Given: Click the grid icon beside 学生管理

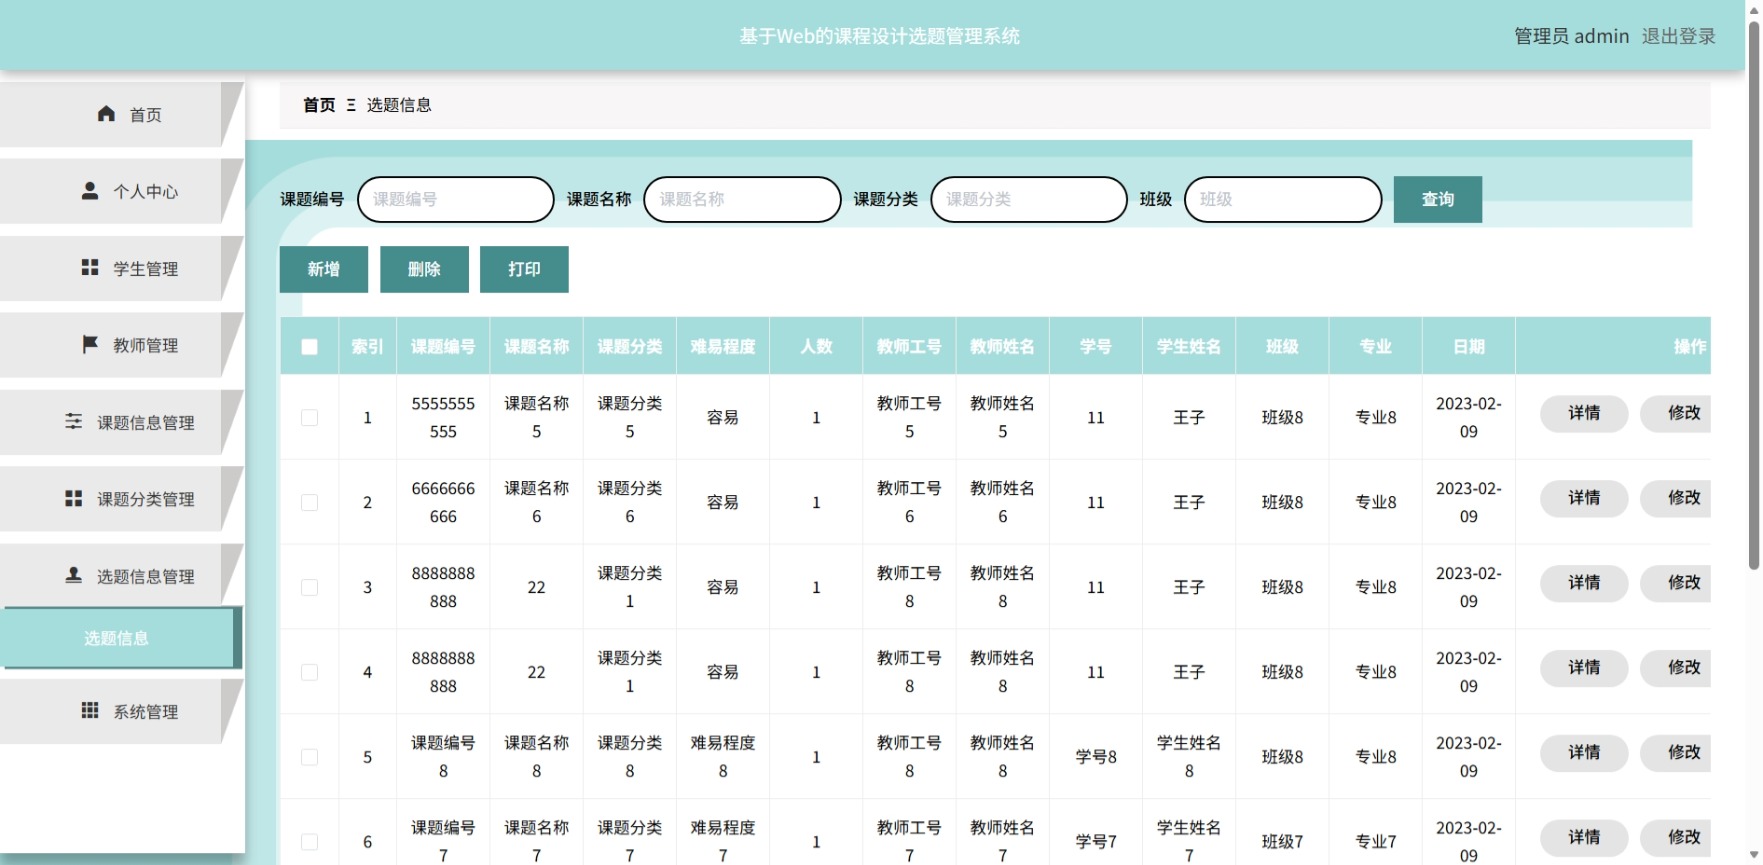Looking at the screenshot, I should [x=90, y=267].
